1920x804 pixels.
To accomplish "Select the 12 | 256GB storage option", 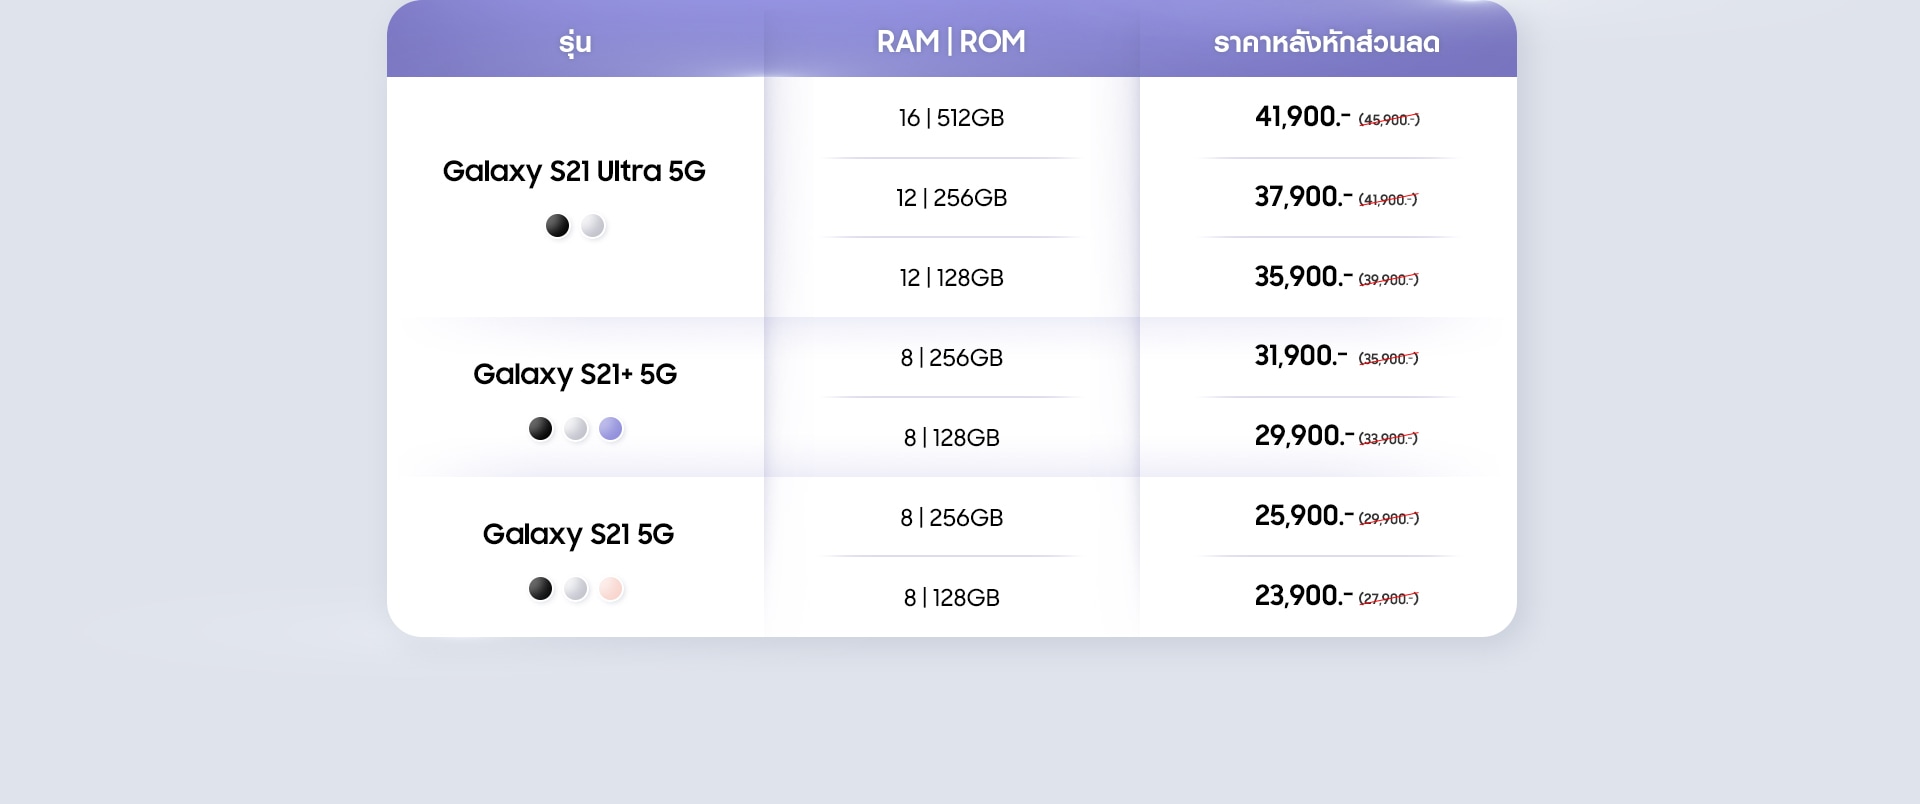I will click(x=951, y=198).
